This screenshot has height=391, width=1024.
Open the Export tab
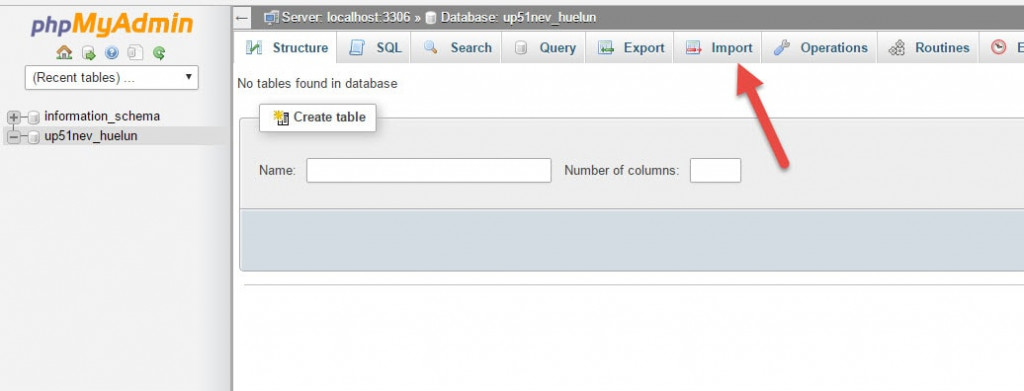click(631, 48)
